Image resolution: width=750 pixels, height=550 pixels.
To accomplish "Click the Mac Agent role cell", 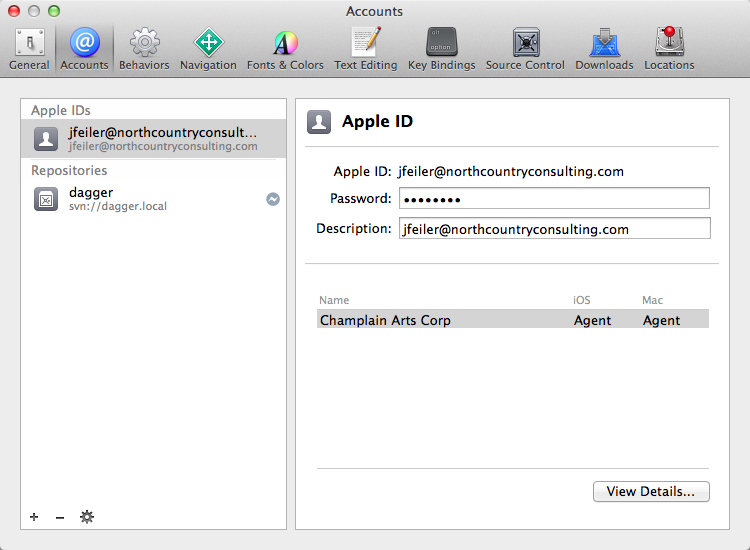I will coord(661,320).
